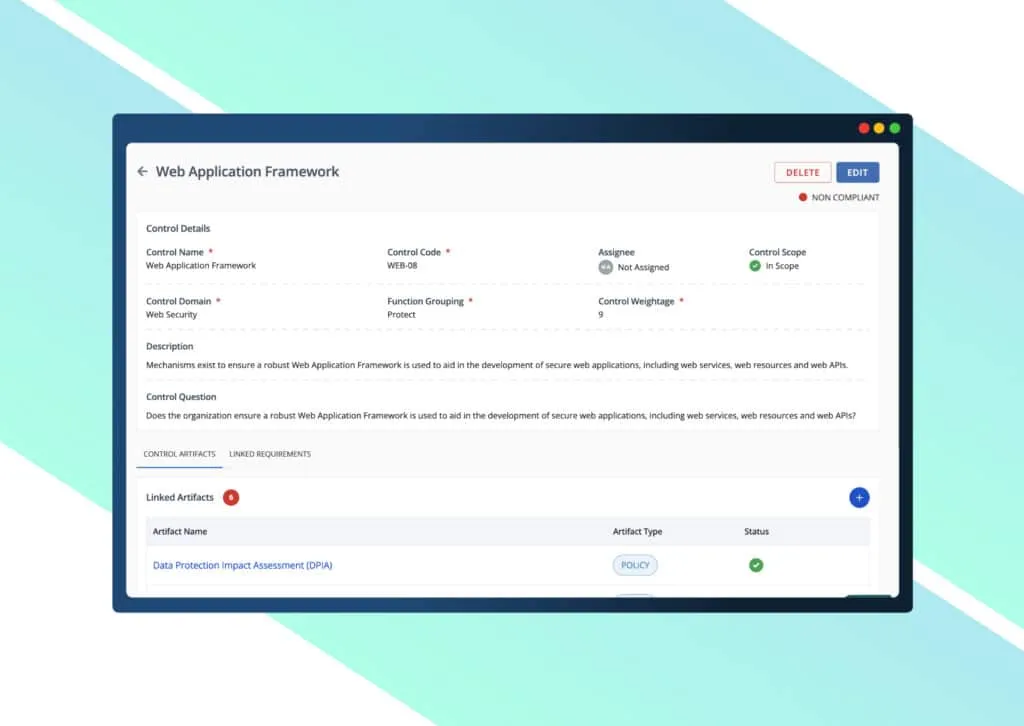Screen dimensions: 1024x726
Task: Click the control weightage value 9
Action: pyautogui.click(x=601, y=315)
